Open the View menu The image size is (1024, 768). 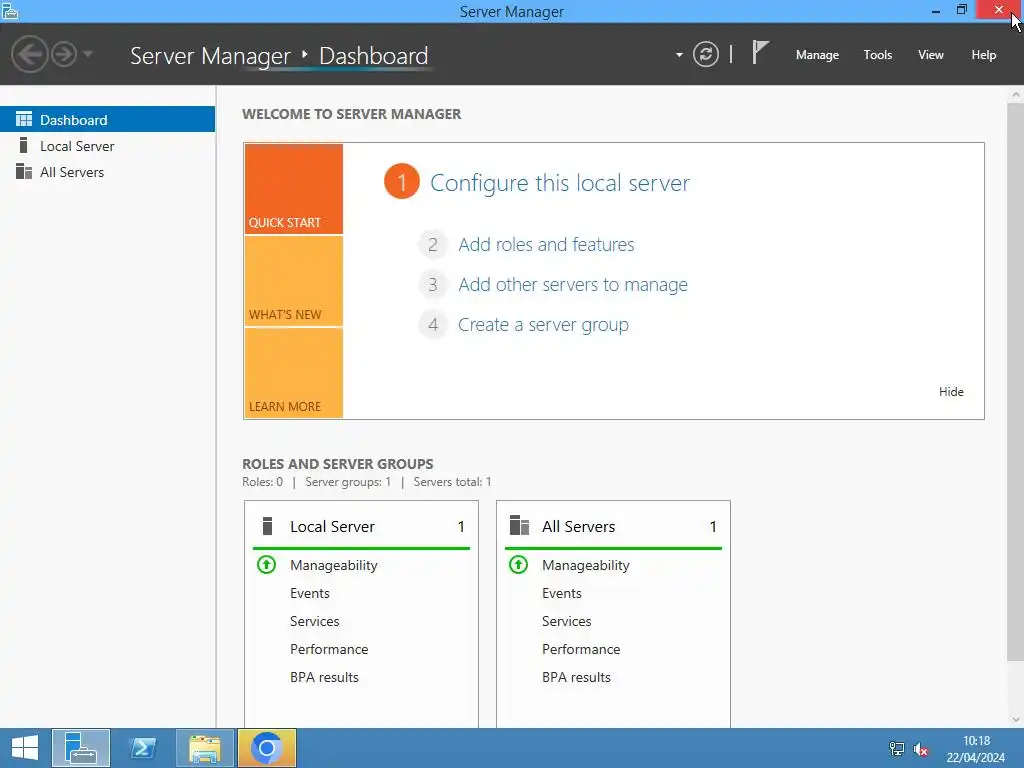coord(931,55)
